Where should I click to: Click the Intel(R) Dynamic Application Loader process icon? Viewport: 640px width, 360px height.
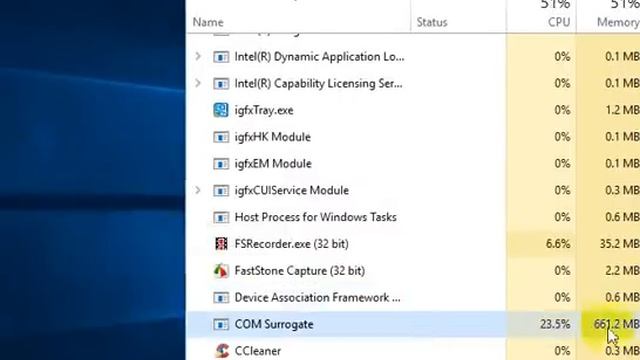(221, 57)
